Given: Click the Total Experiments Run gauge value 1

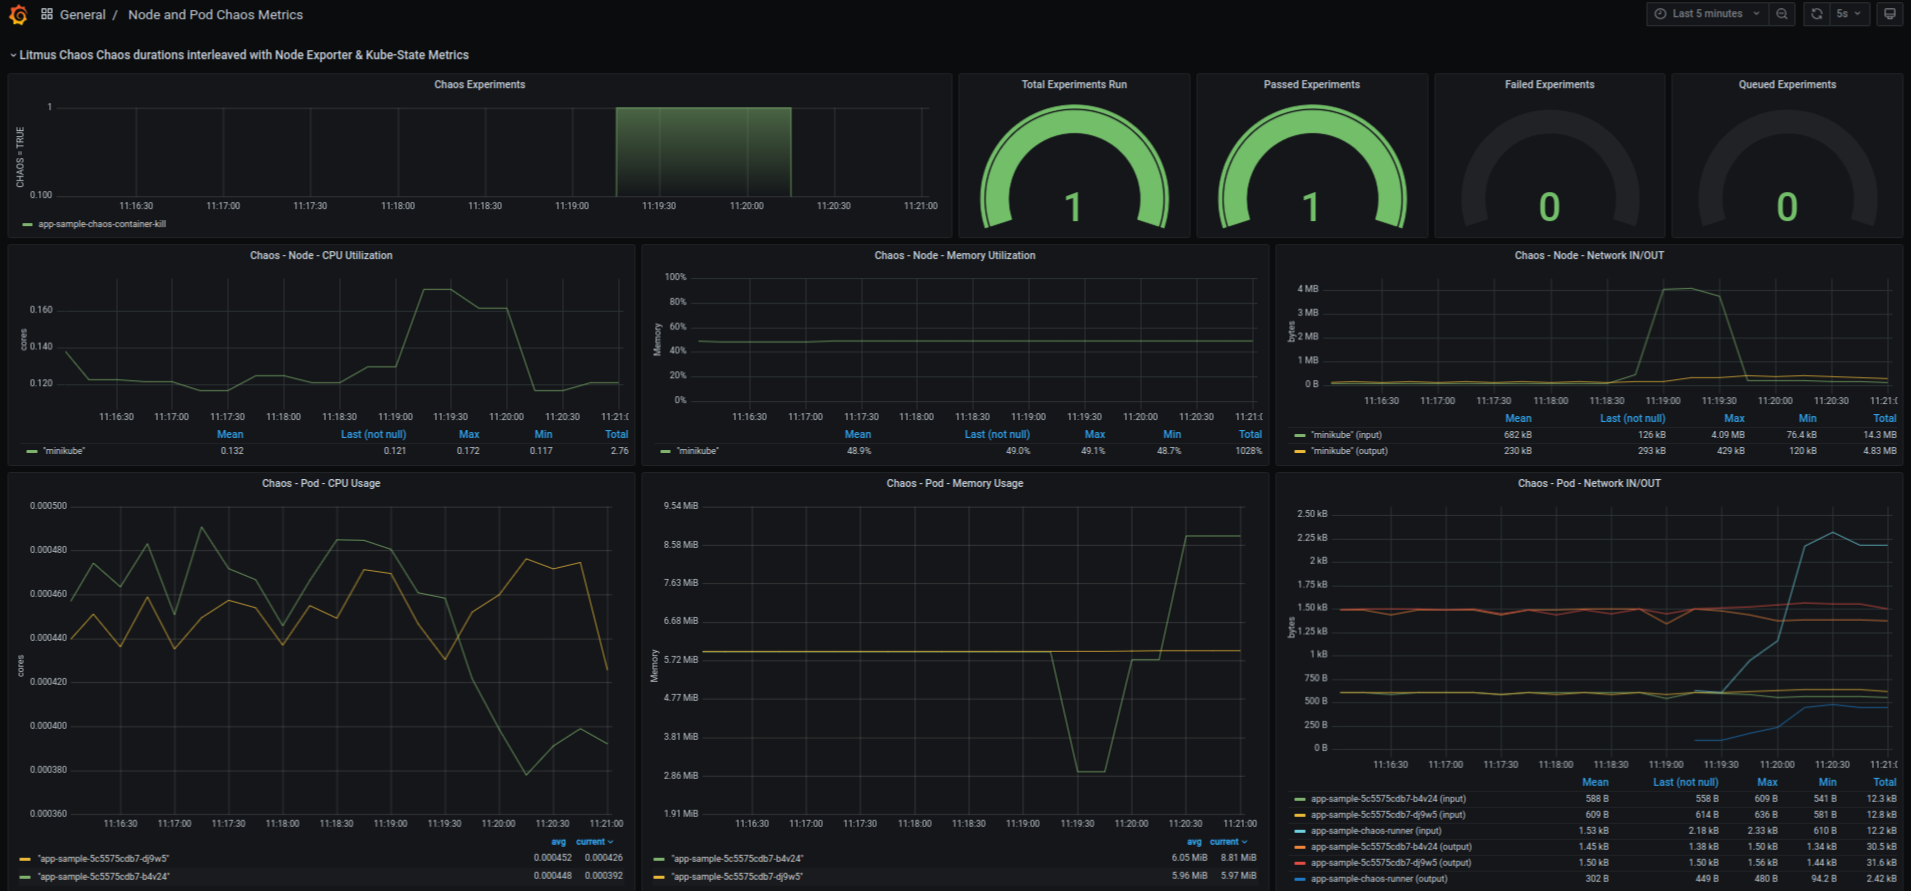Looking at the screenshot, I should point(1073,208).
